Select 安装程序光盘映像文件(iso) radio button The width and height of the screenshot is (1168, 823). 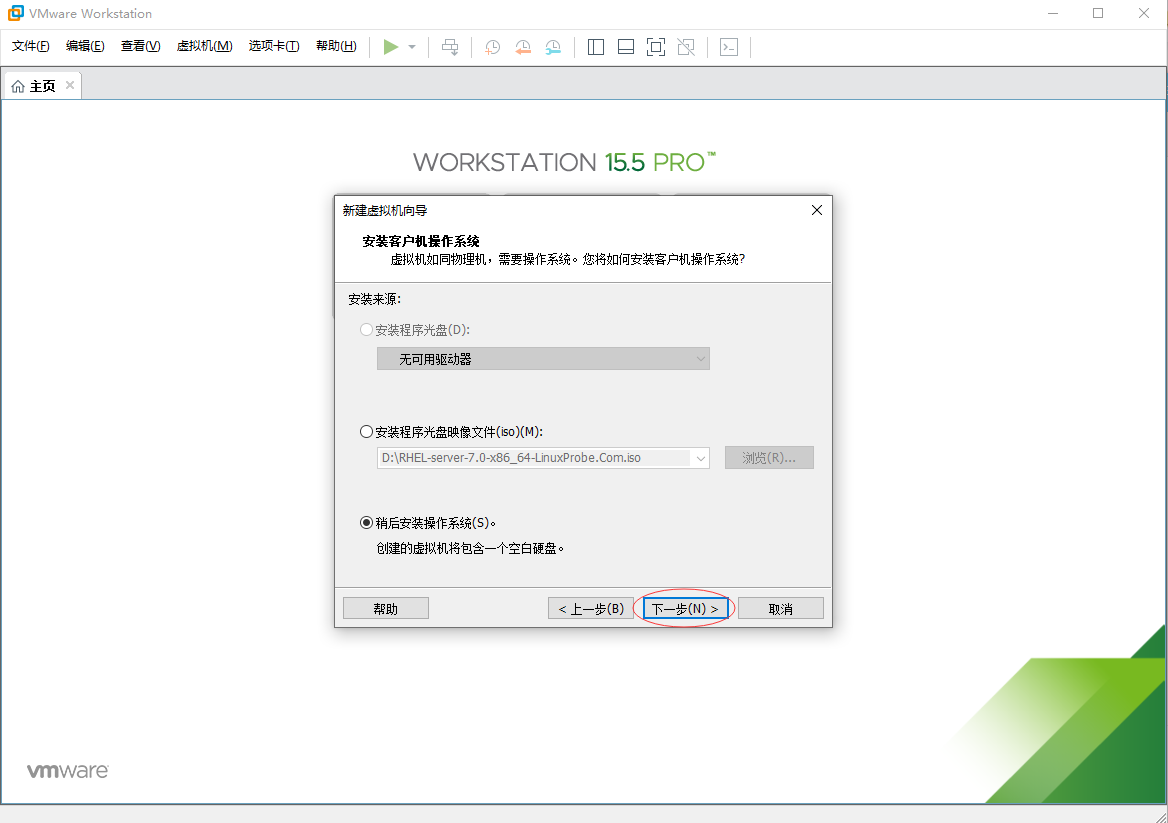click(x=366, y=431)
